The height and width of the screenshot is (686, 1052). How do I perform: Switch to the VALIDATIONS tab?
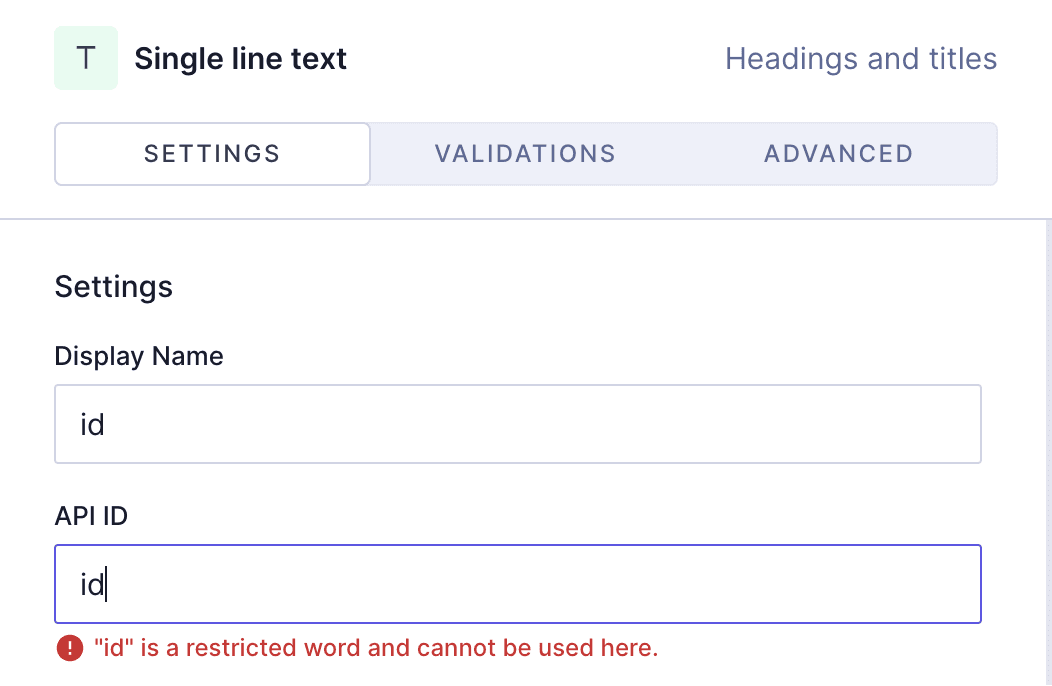(x=525, y=153)
